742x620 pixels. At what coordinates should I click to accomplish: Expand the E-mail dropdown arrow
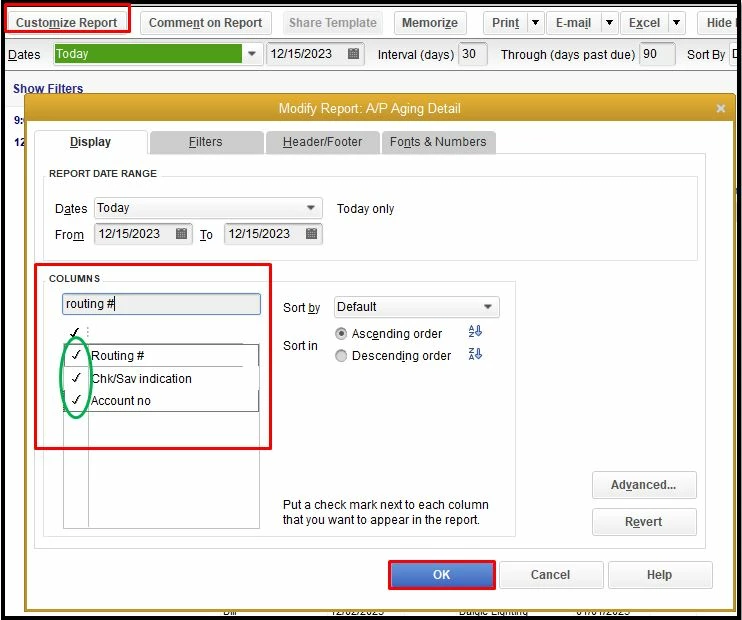pyautogui.click(x=610, y=22)
